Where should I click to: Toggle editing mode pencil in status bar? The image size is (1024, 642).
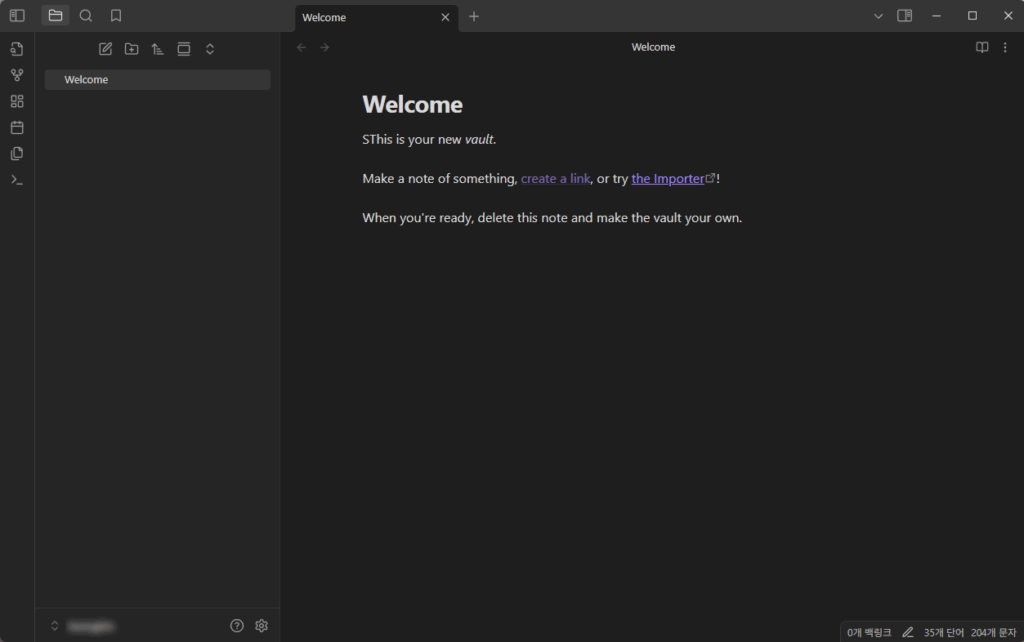[908, 632]
